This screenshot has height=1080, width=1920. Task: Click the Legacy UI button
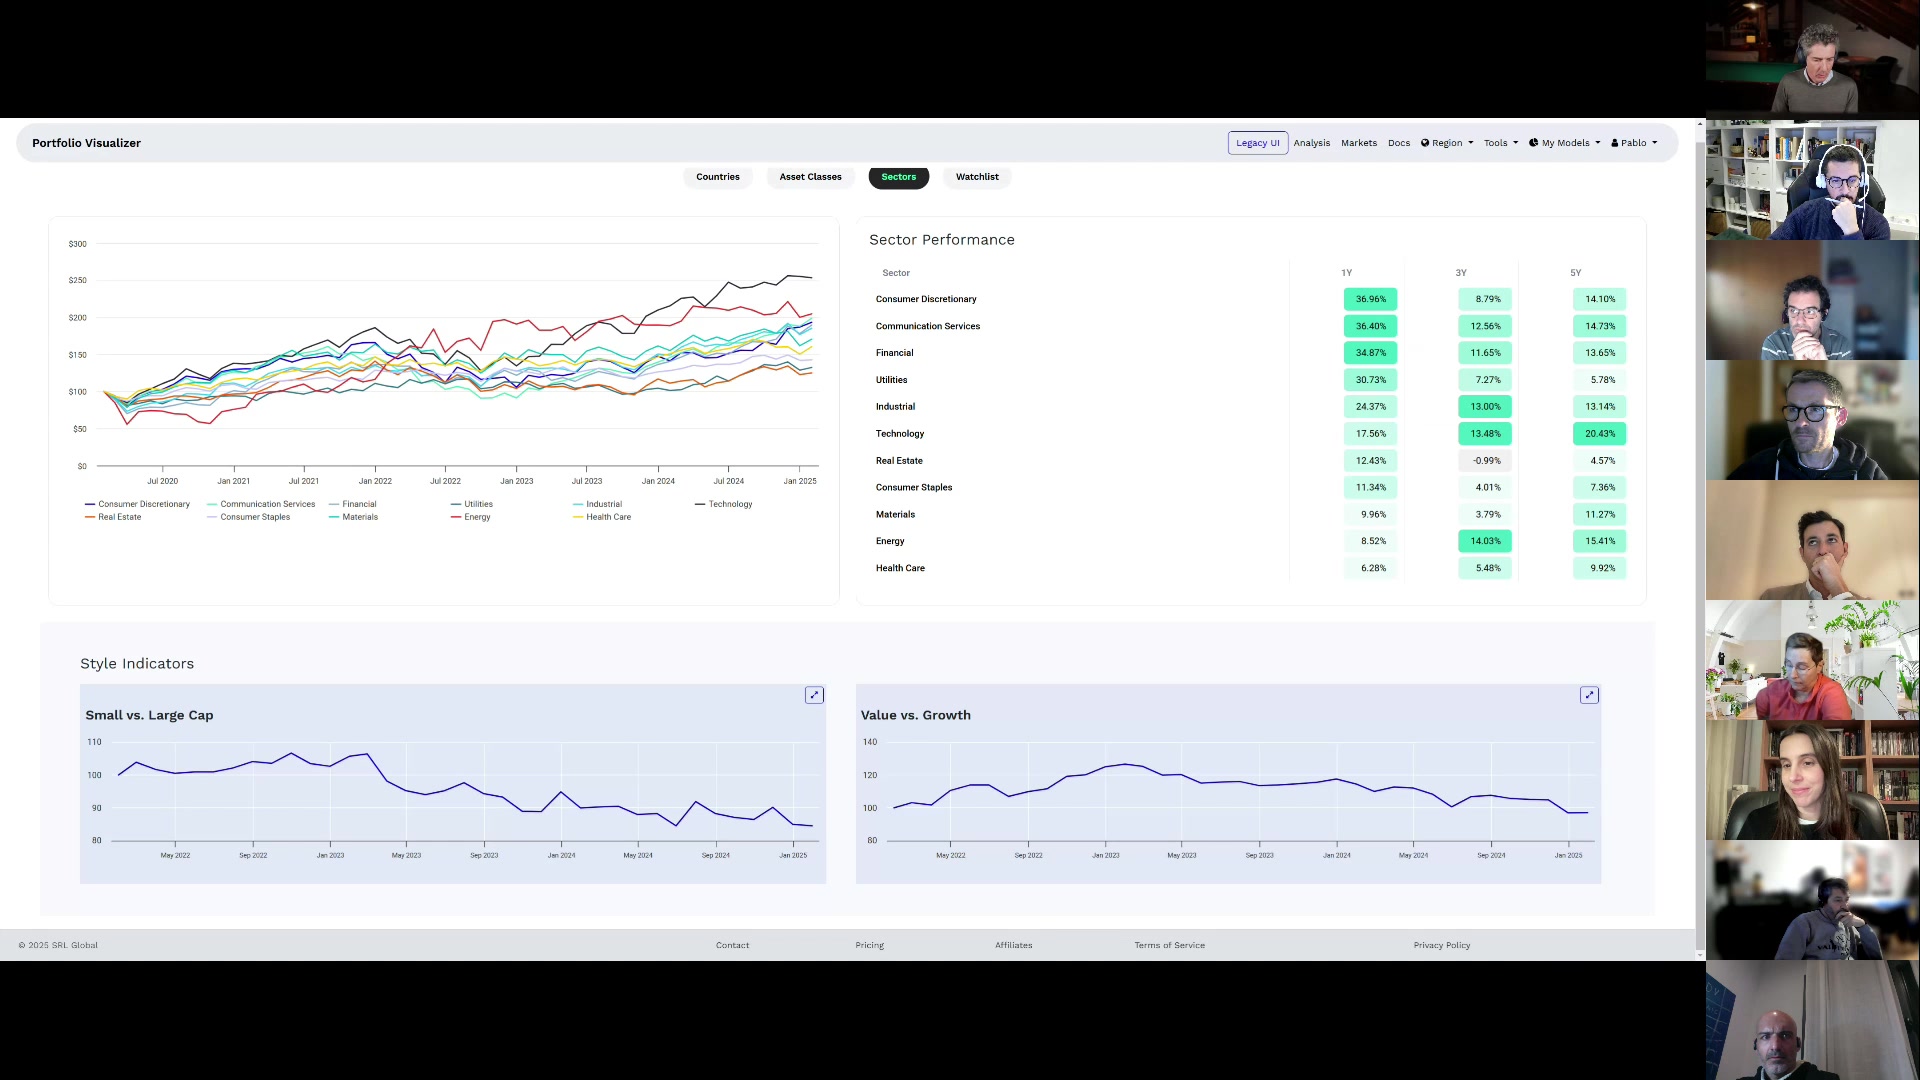(1257, 143)
